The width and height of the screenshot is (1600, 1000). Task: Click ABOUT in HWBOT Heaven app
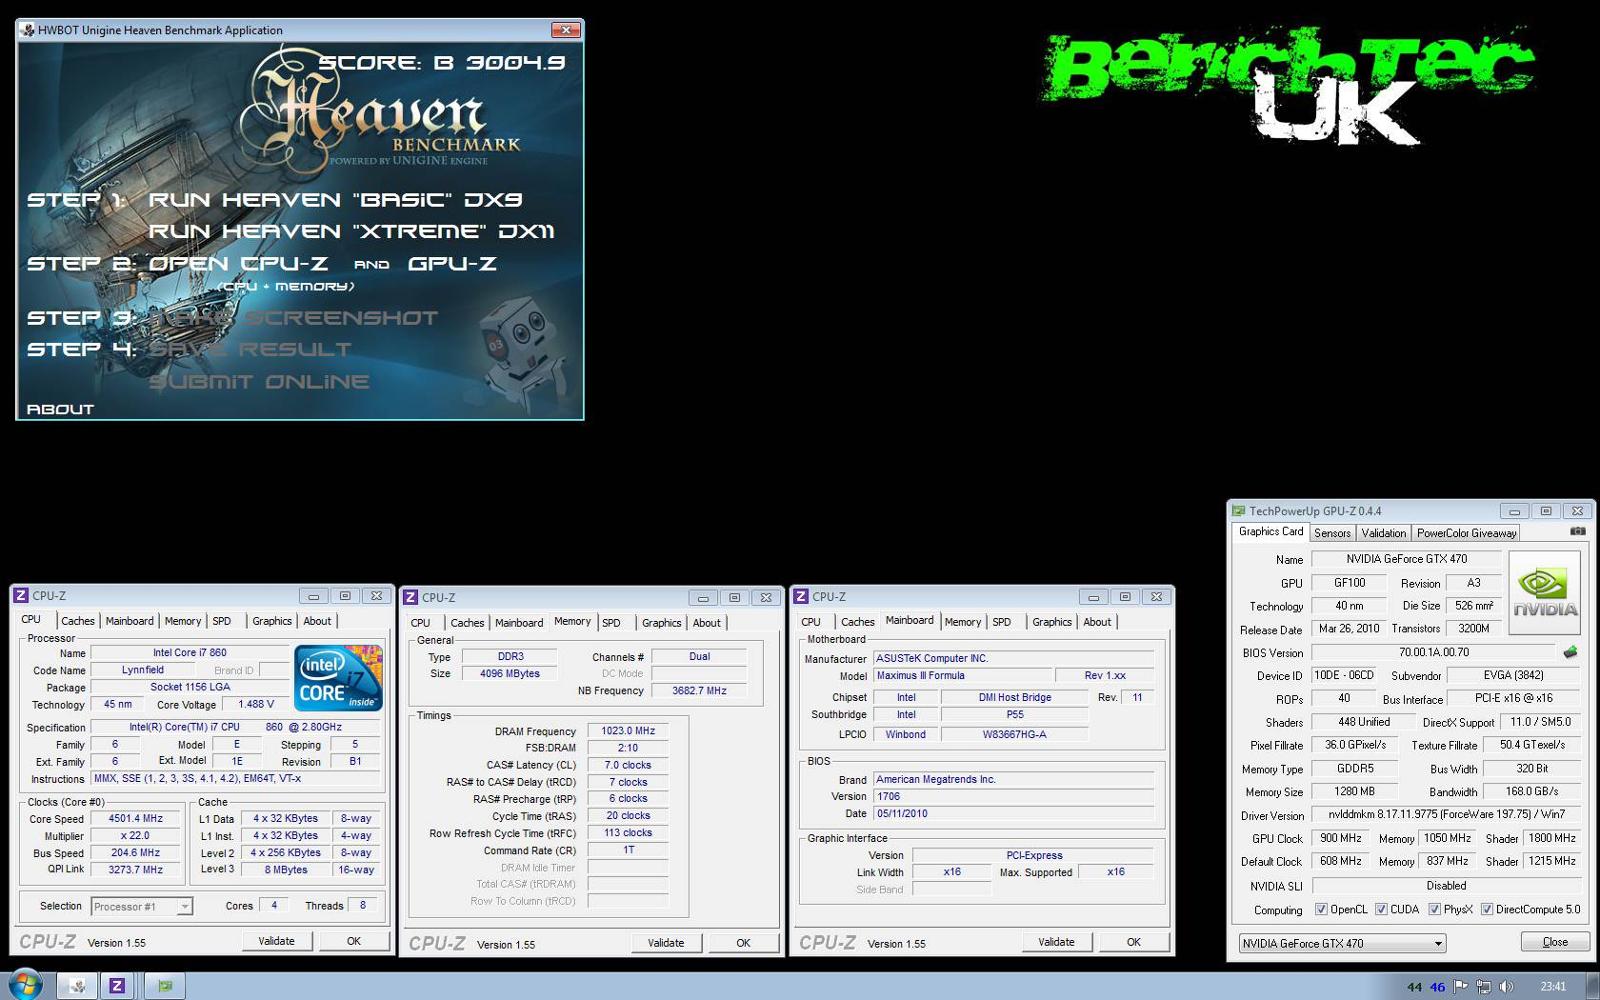[x=60, y=409]
